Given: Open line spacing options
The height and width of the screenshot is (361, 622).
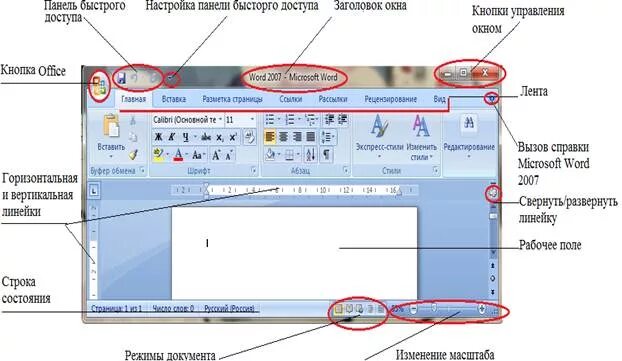Looking at the screenshot, I should pos(328,137).
